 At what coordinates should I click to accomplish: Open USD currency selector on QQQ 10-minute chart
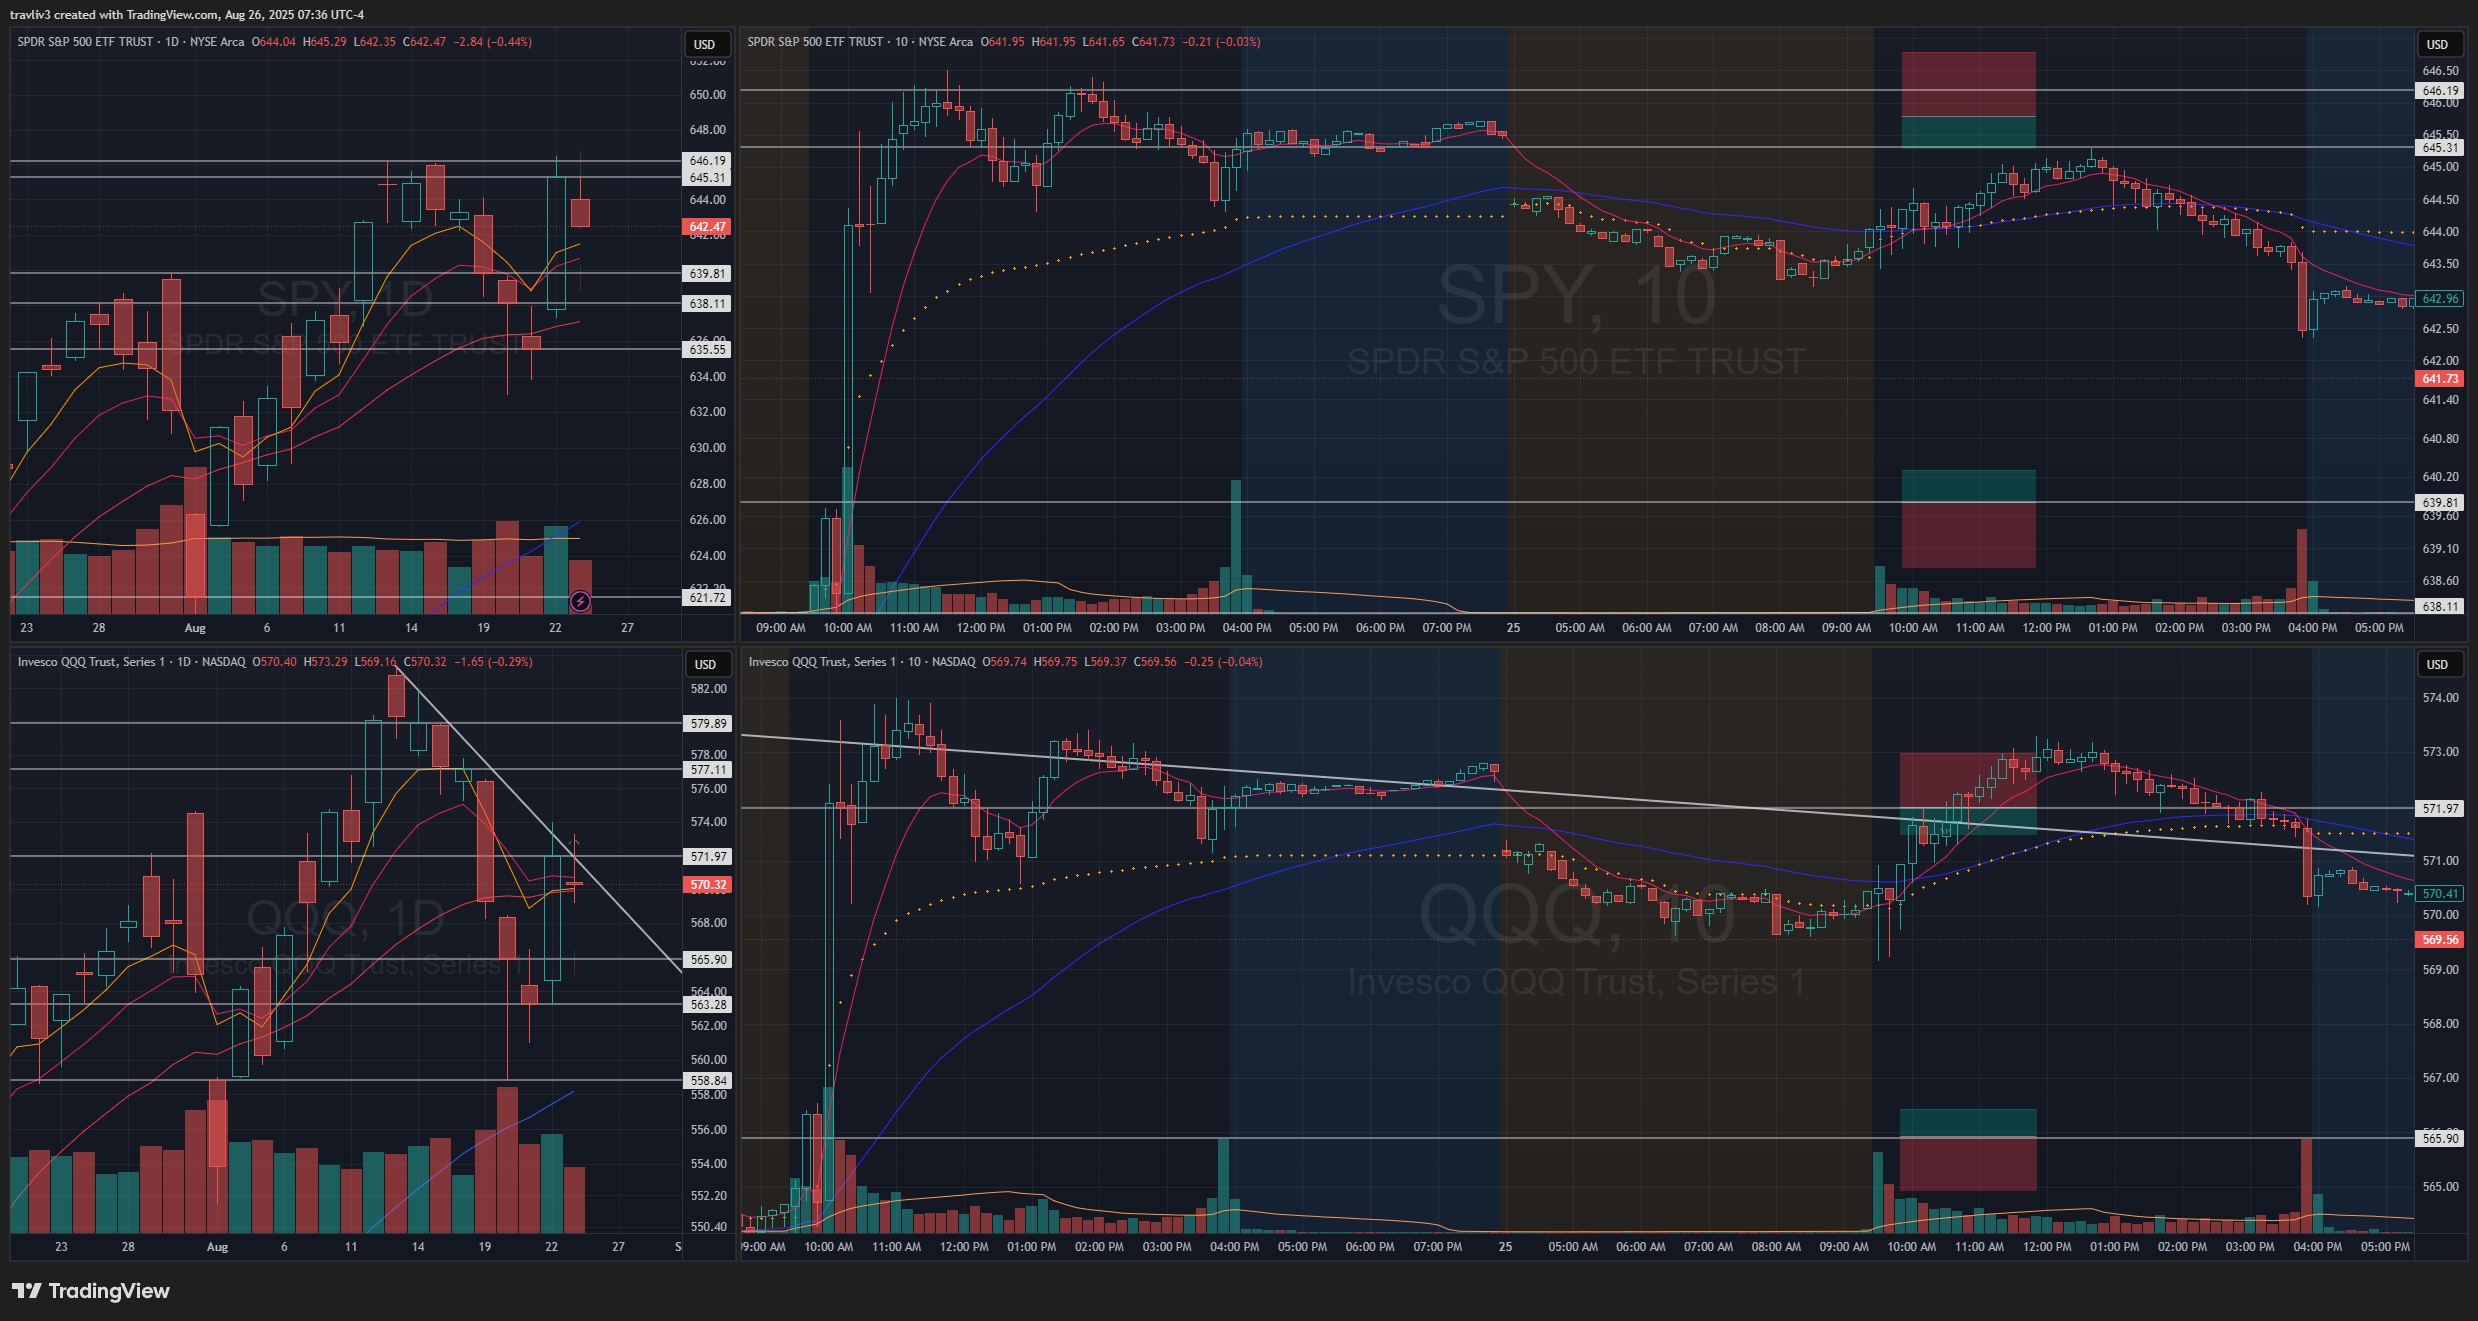tap(2437, 664)
